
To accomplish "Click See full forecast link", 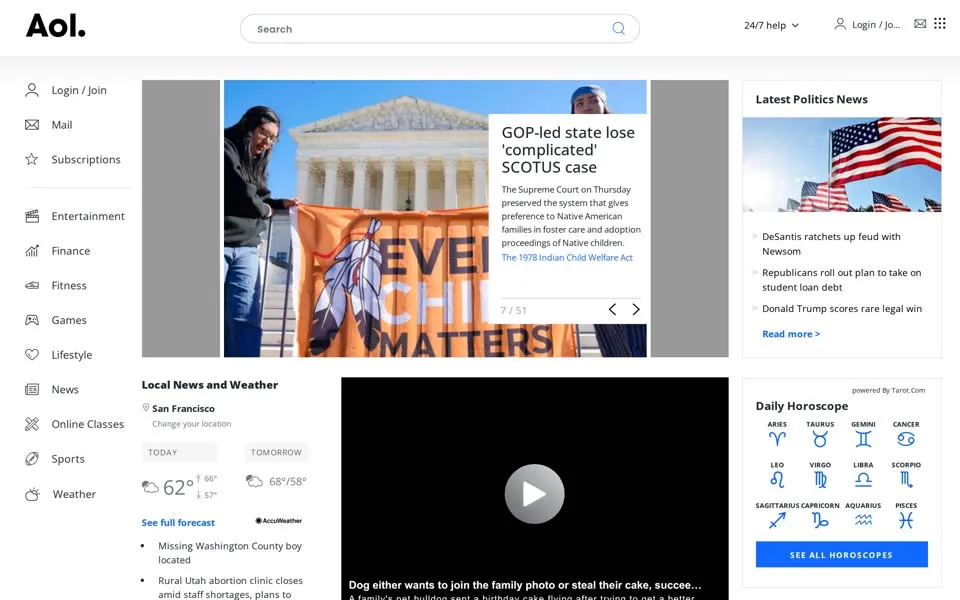I will coord(178,522).
